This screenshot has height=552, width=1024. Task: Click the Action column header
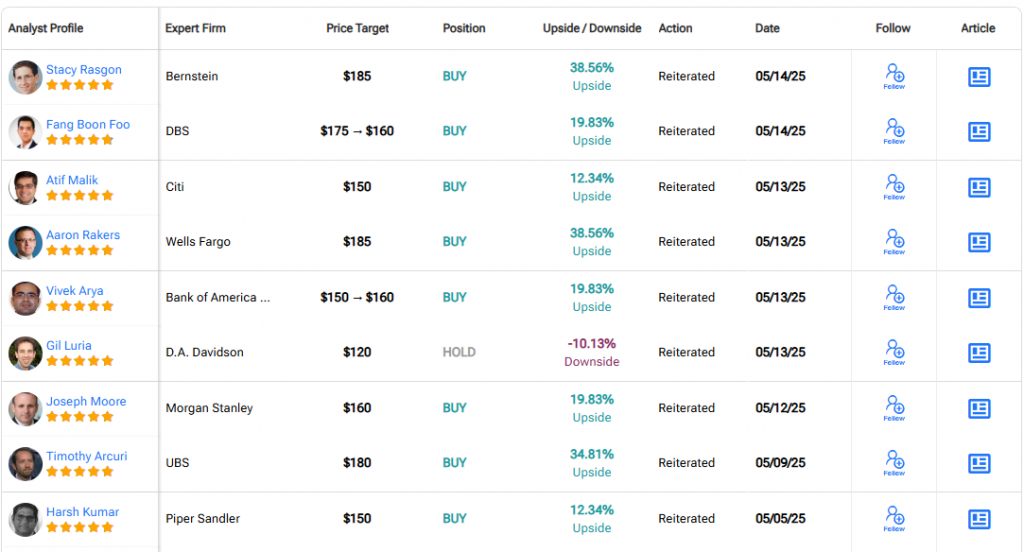click(x=675, y=28)
